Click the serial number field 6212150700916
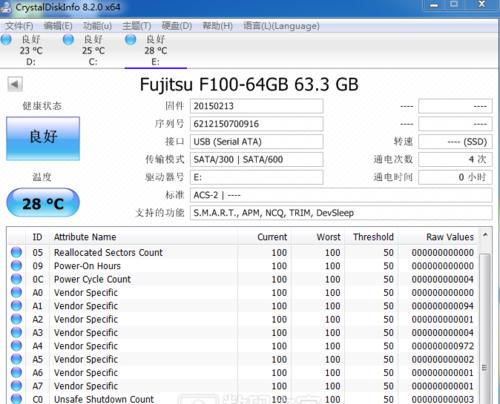 tap(256, 124)
